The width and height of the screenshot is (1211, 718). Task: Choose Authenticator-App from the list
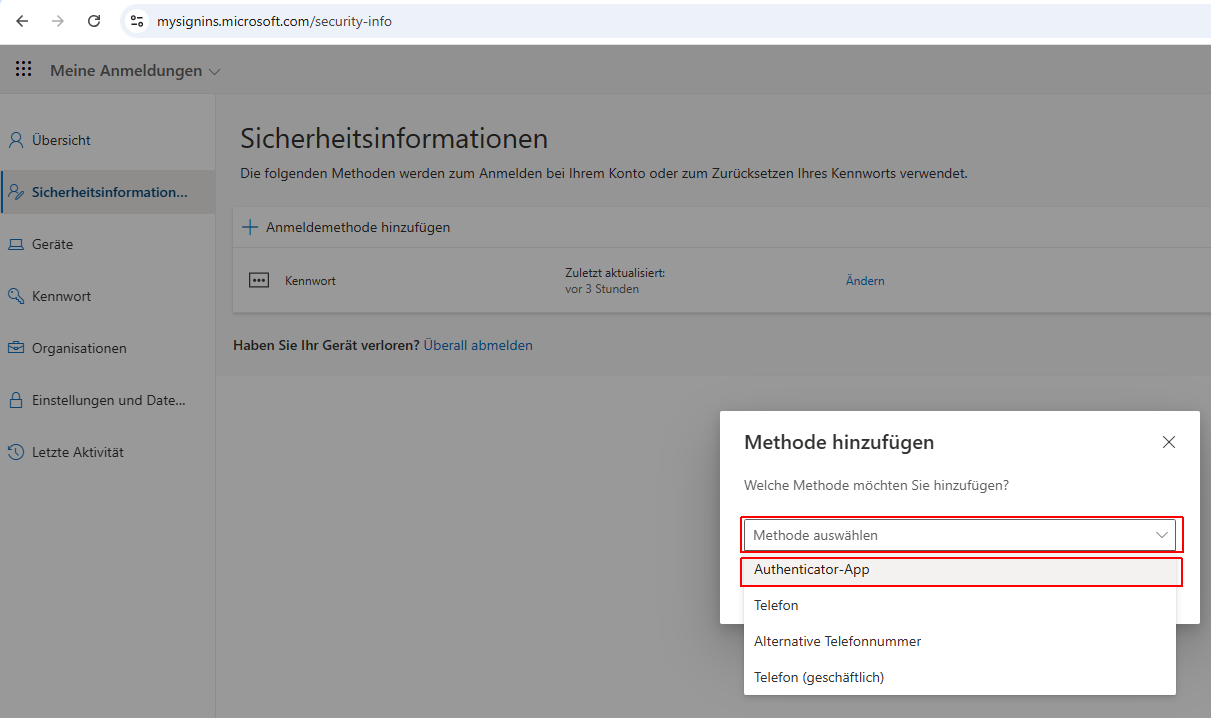point(960,570)
